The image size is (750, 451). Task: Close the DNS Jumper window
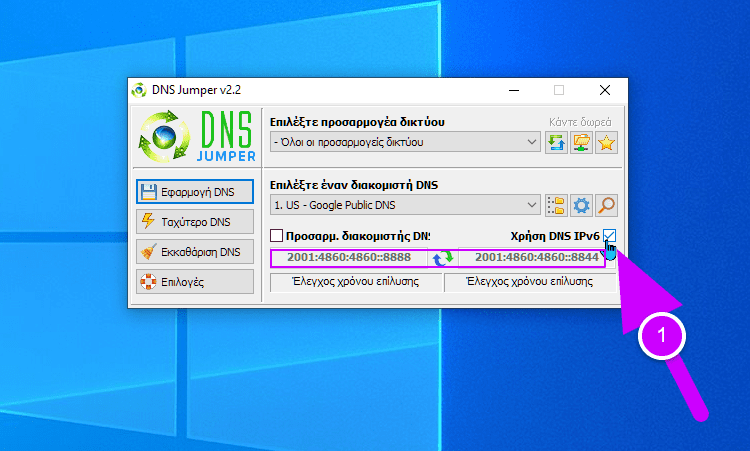pos(605,90)
